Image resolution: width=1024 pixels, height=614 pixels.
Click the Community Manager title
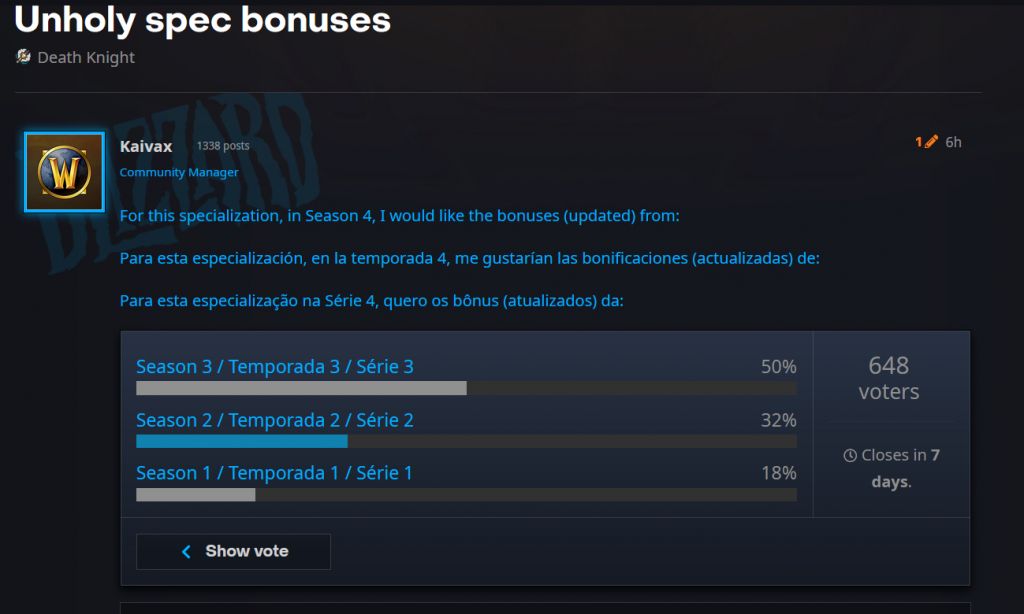(x=179, y=172)
